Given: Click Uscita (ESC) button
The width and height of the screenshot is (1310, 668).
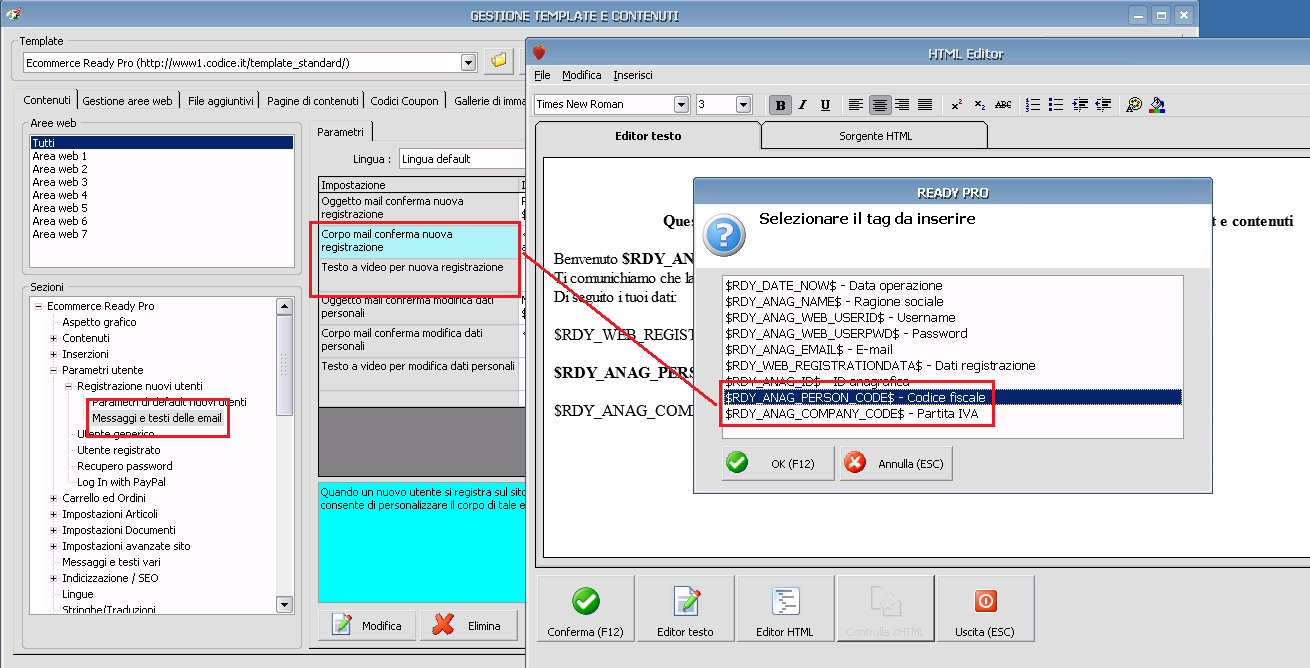Looking at the screenshot, I should 985,609.
